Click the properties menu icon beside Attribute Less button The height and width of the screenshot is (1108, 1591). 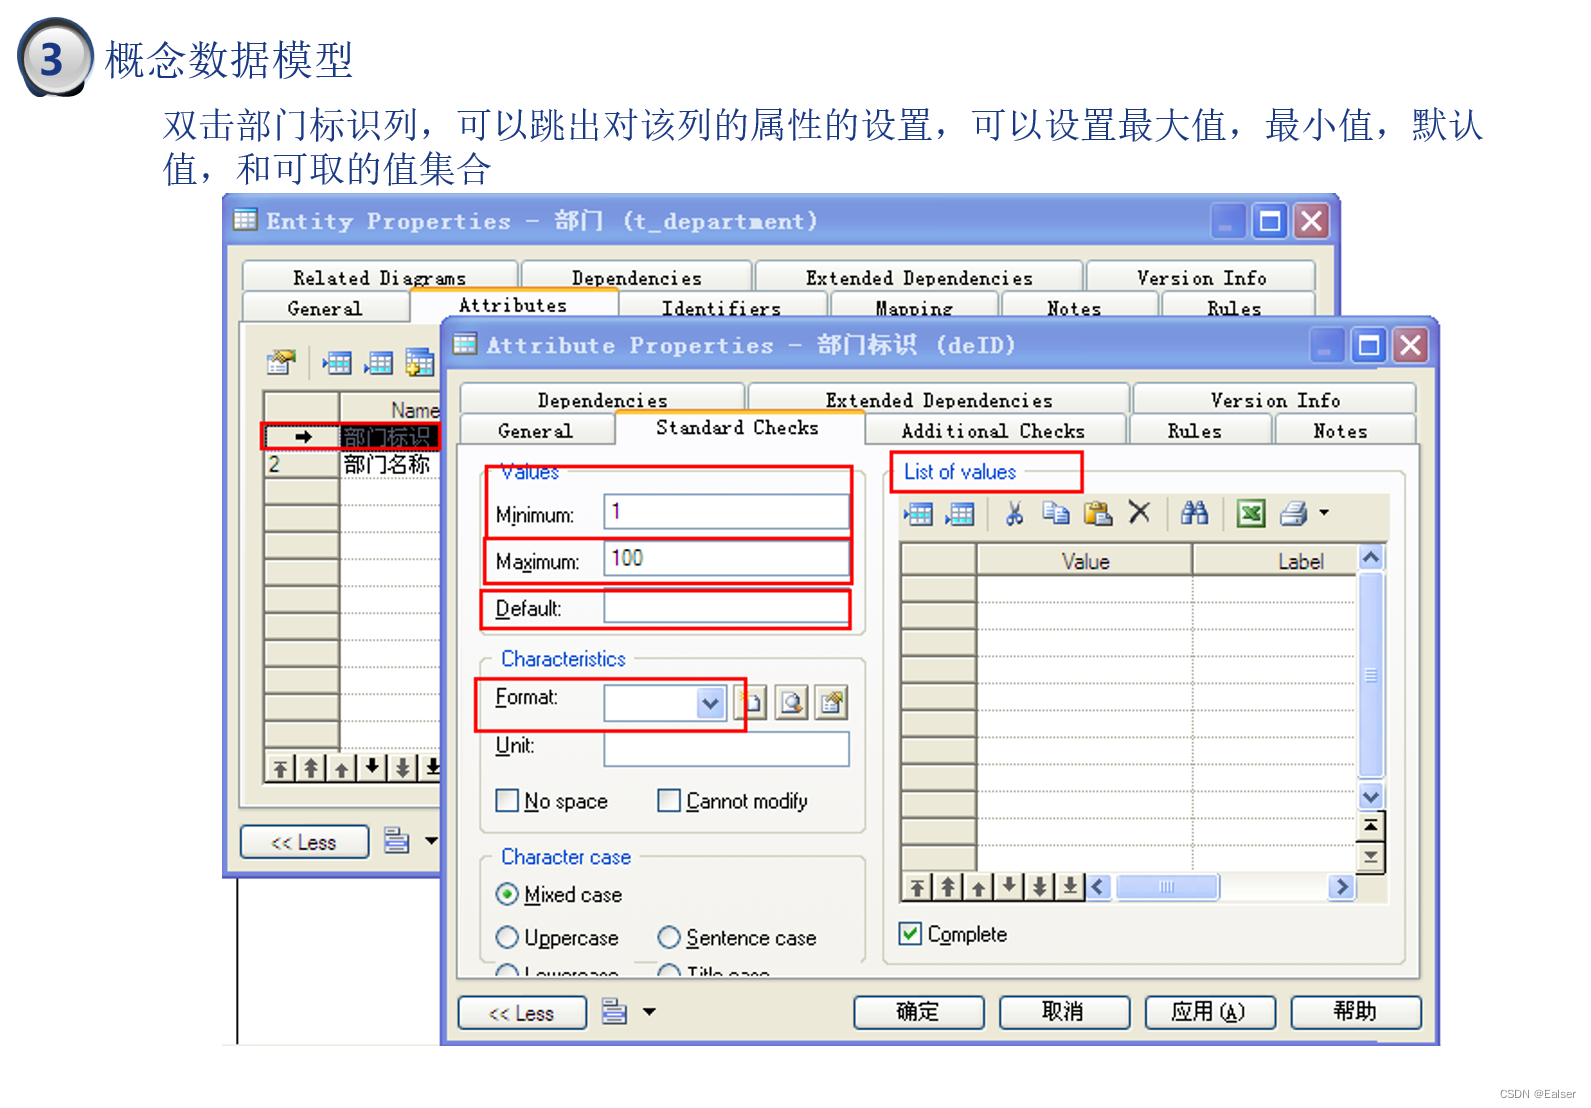coord(614,1012)
